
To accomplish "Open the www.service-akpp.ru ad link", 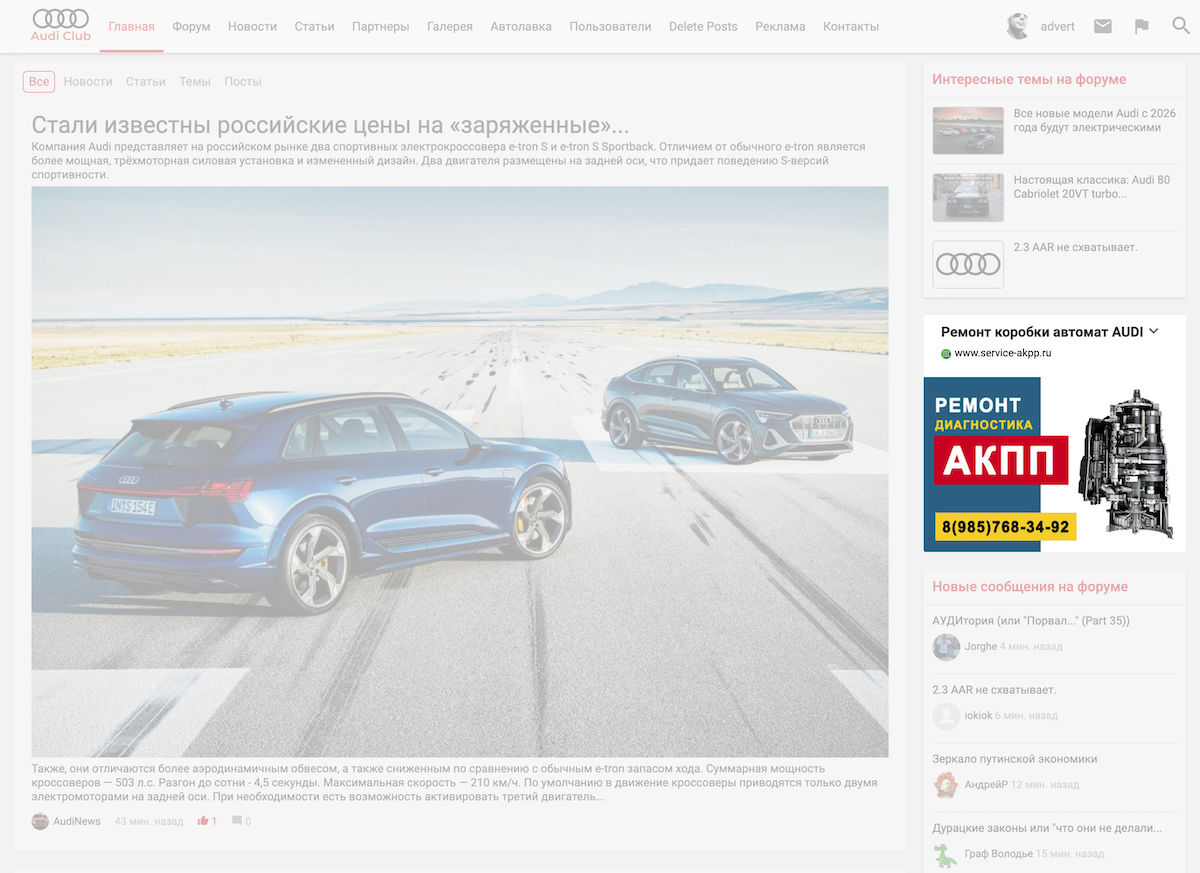I will click(1003, 353).
